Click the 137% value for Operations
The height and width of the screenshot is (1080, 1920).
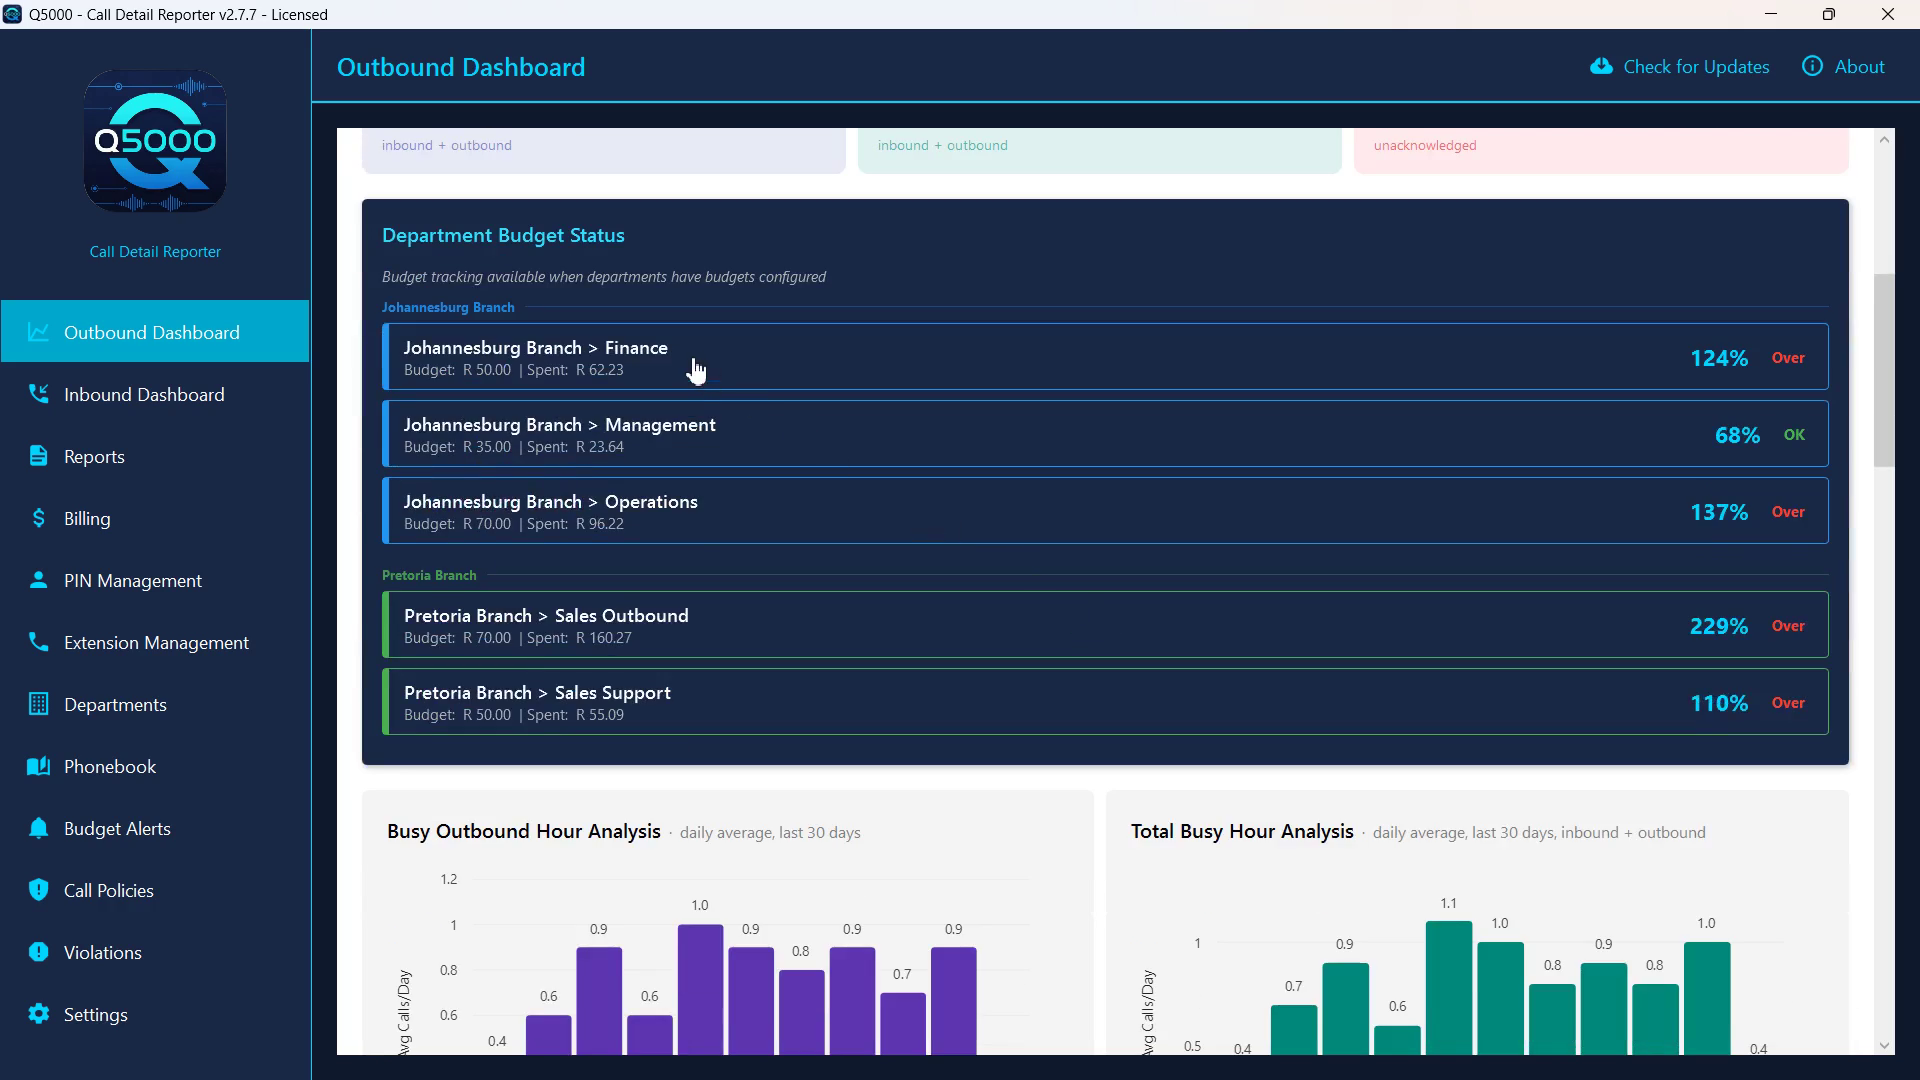(1719, 512)
